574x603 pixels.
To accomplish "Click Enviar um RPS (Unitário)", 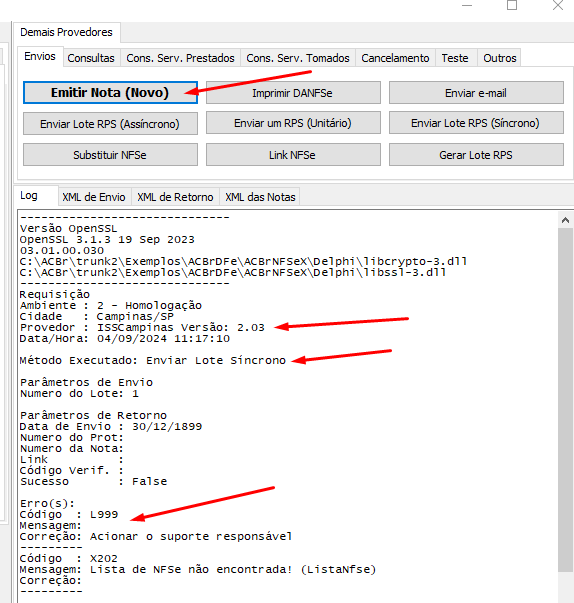I will pyautogui.click(x=293, y=123).
